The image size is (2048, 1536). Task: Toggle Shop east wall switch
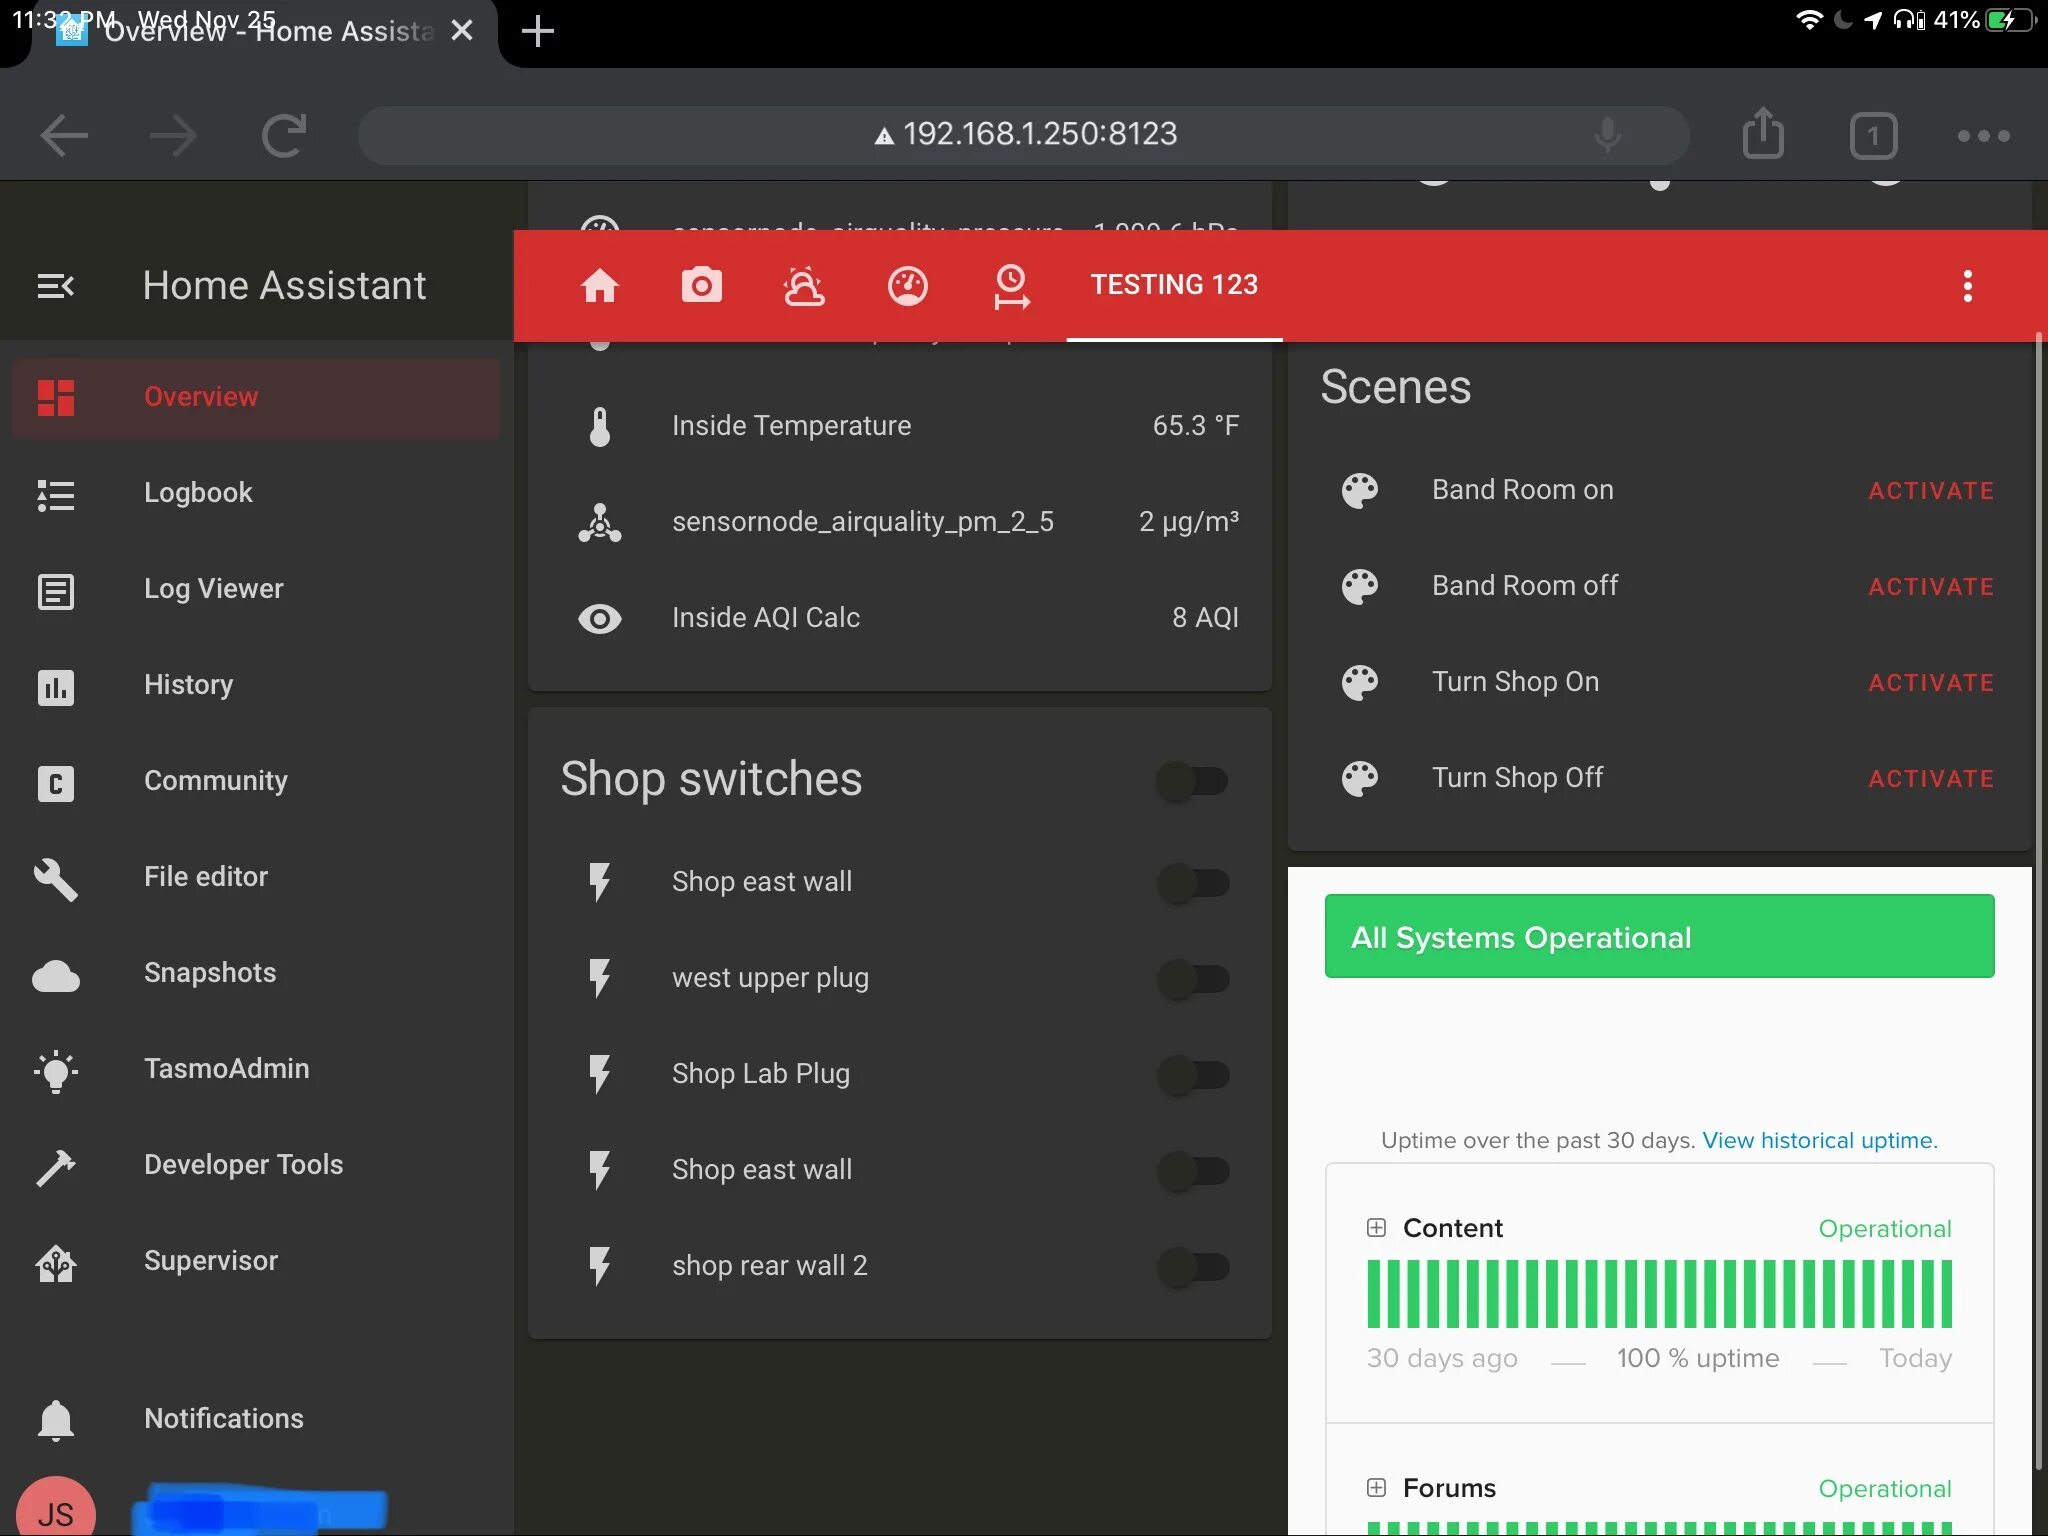pyautogui.click(x=1193, y=881)
